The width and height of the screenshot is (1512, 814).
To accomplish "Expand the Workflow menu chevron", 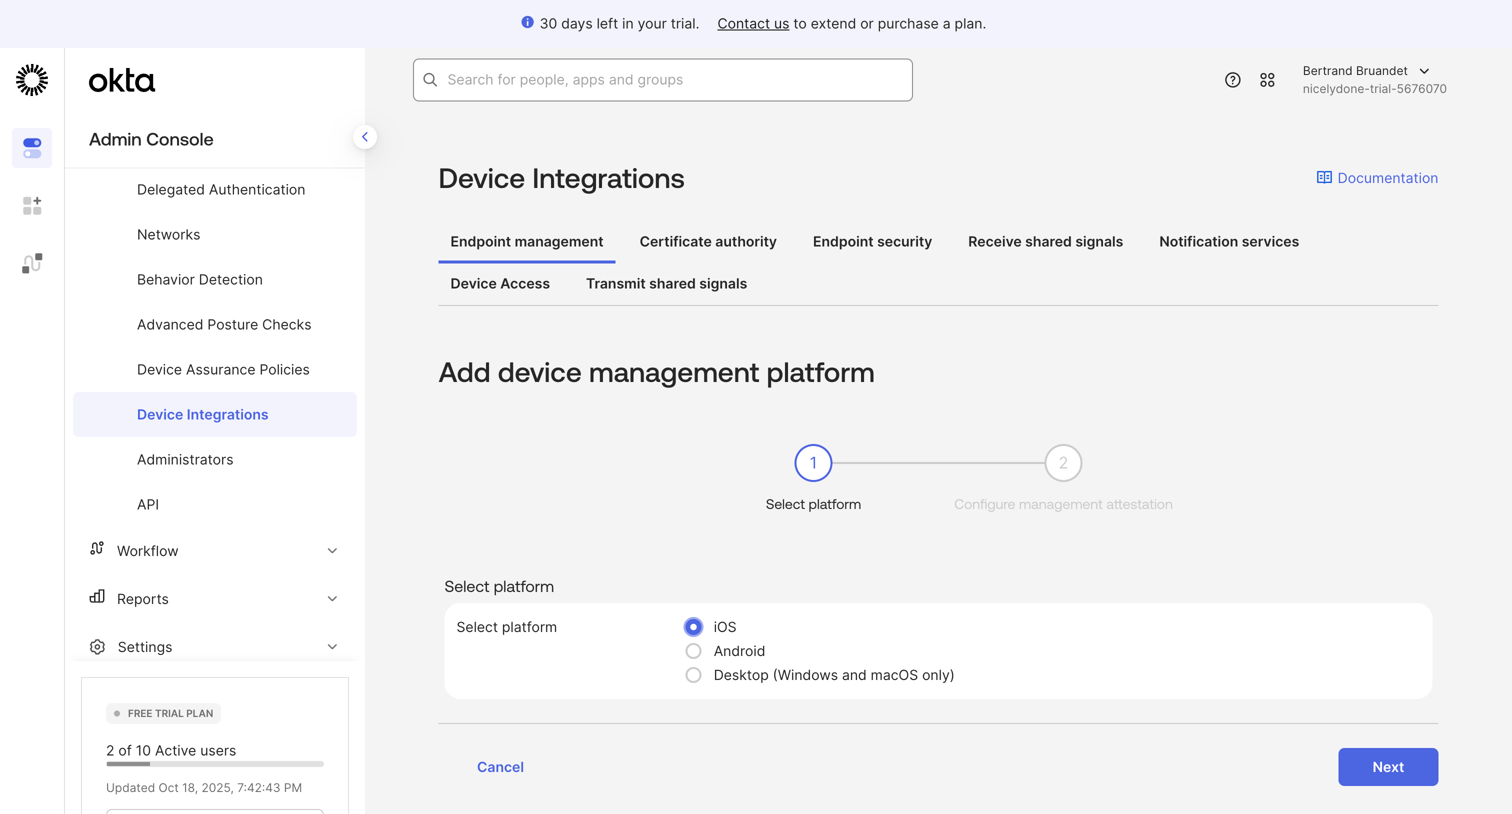I will (332, 551).
